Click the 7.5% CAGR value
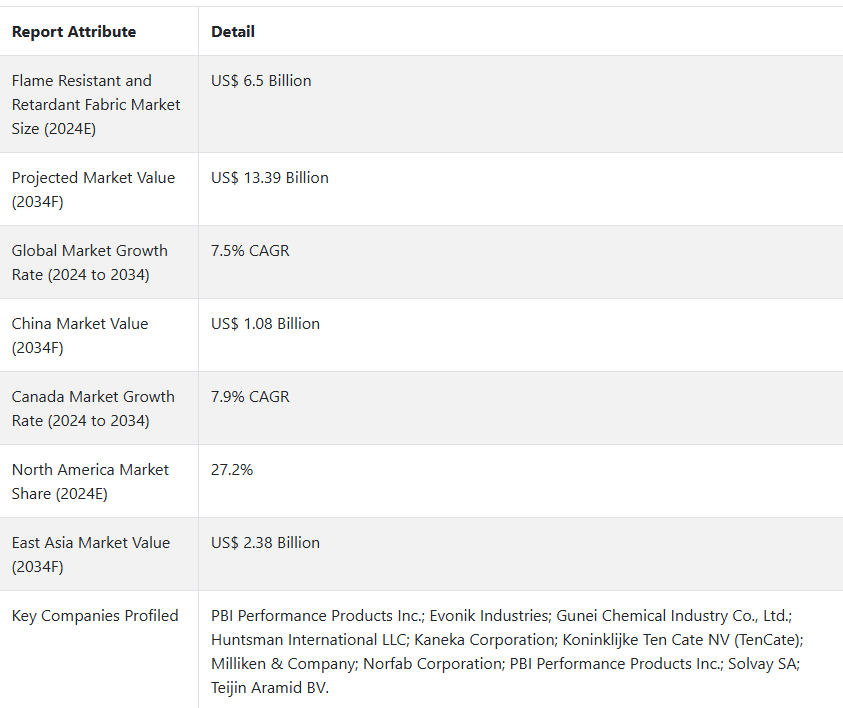The height and width of the screenshot is (708, 843). (250, 251)
